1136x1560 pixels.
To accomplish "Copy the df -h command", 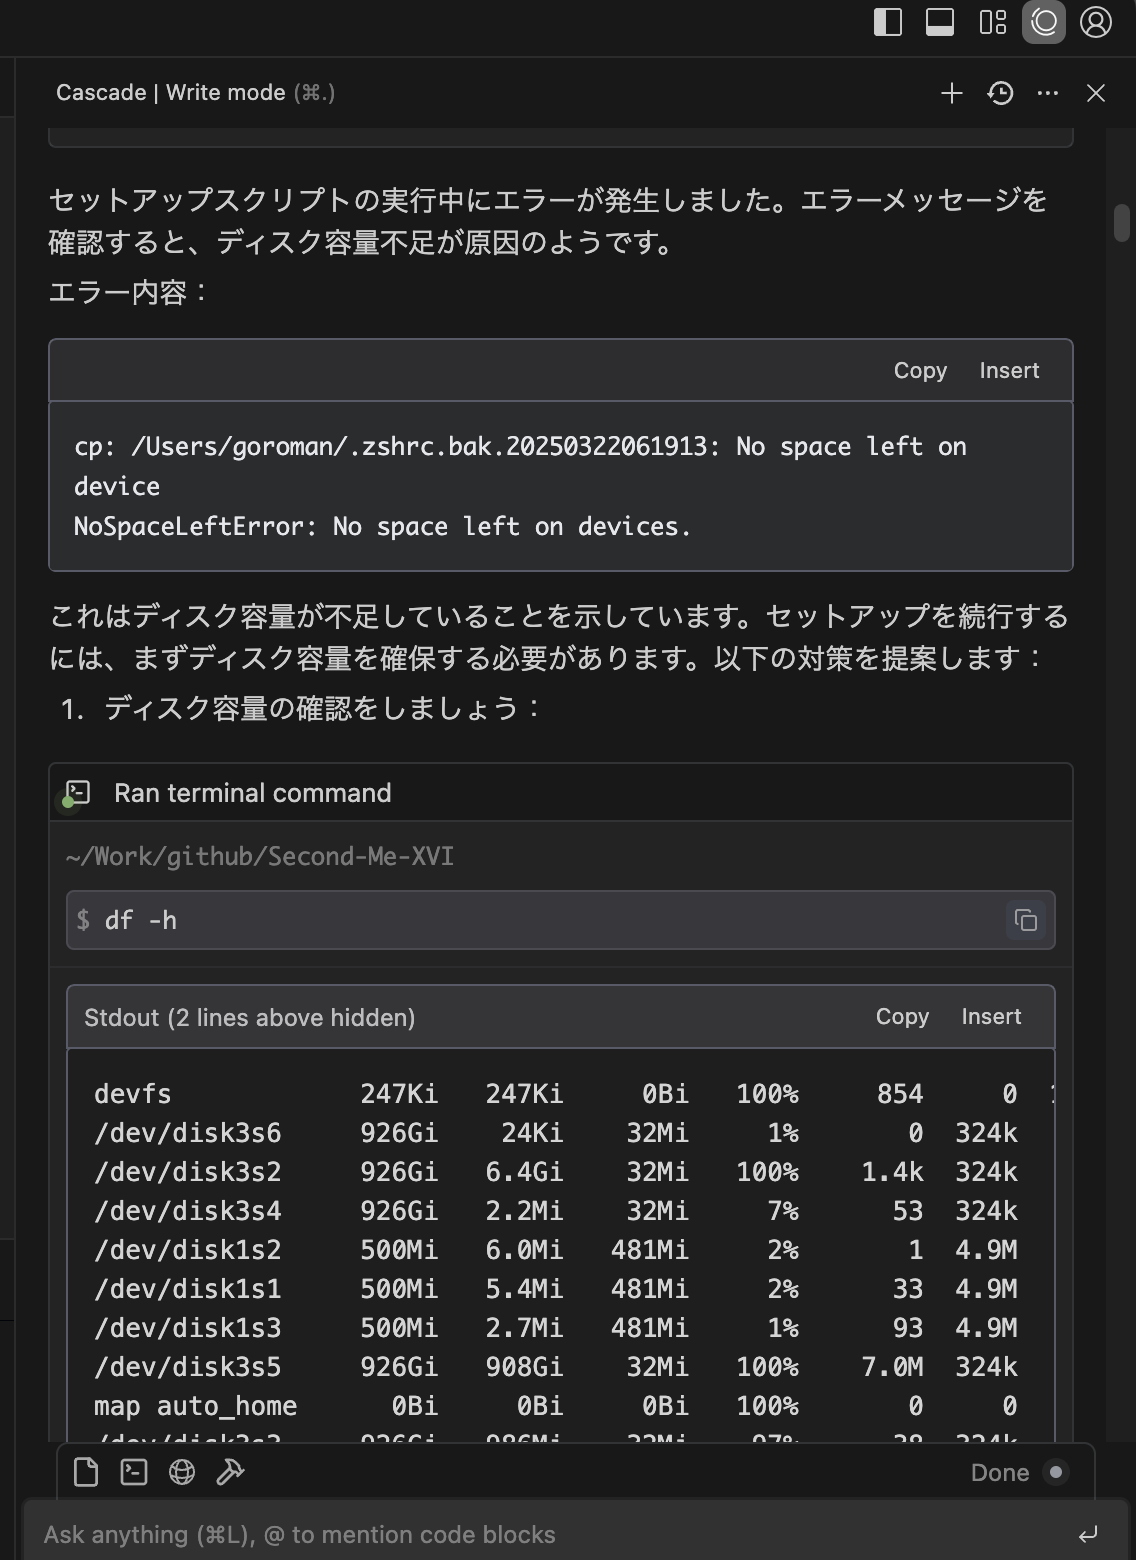I will [x=1026, y=920].
